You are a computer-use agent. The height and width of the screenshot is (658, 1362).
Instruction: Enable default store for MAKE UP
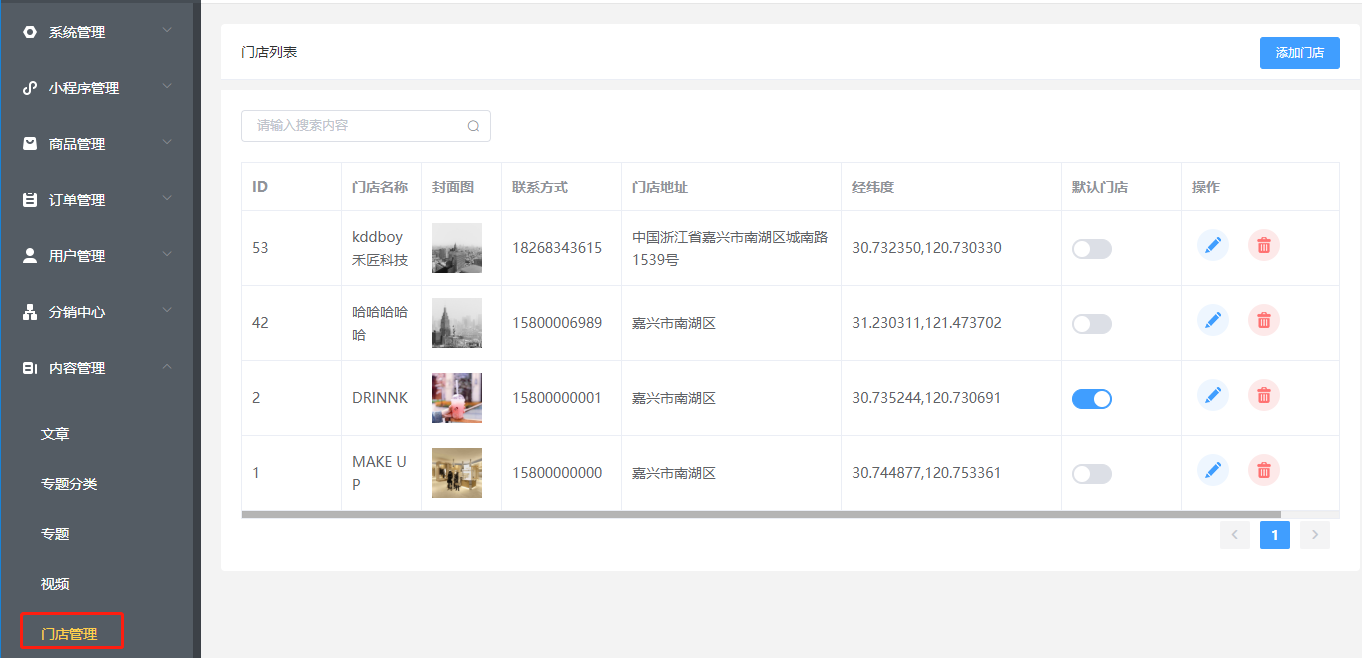pyautogui.click(x=1092, y=474)
